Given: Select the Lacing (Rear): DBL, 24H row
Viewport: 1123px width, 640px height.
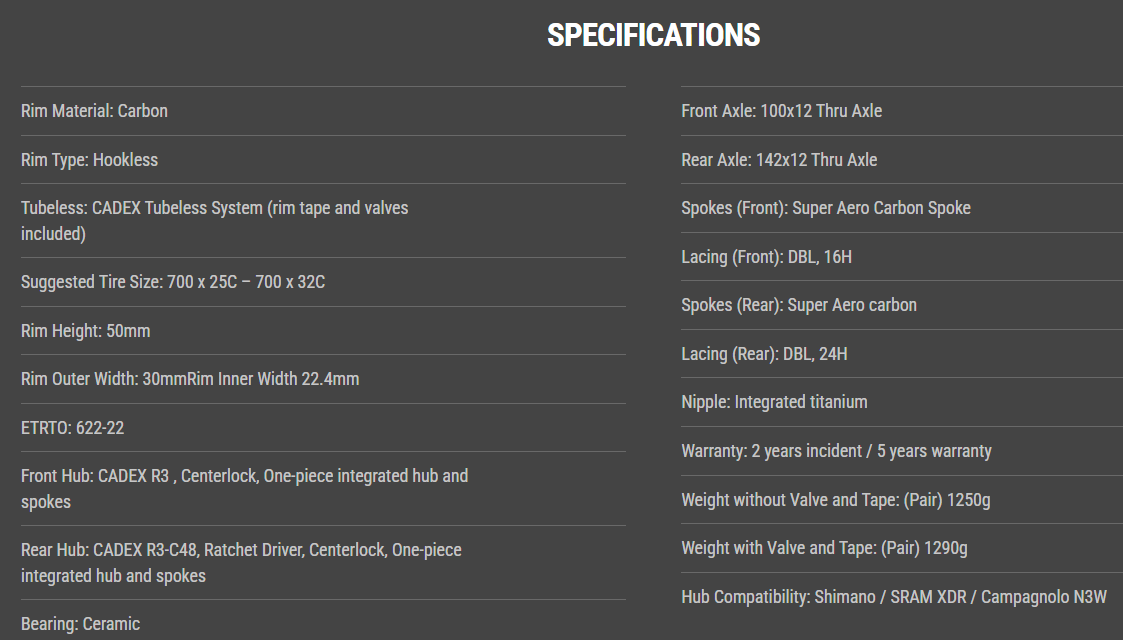Looking at the screenshot, I should click(765, 354).
